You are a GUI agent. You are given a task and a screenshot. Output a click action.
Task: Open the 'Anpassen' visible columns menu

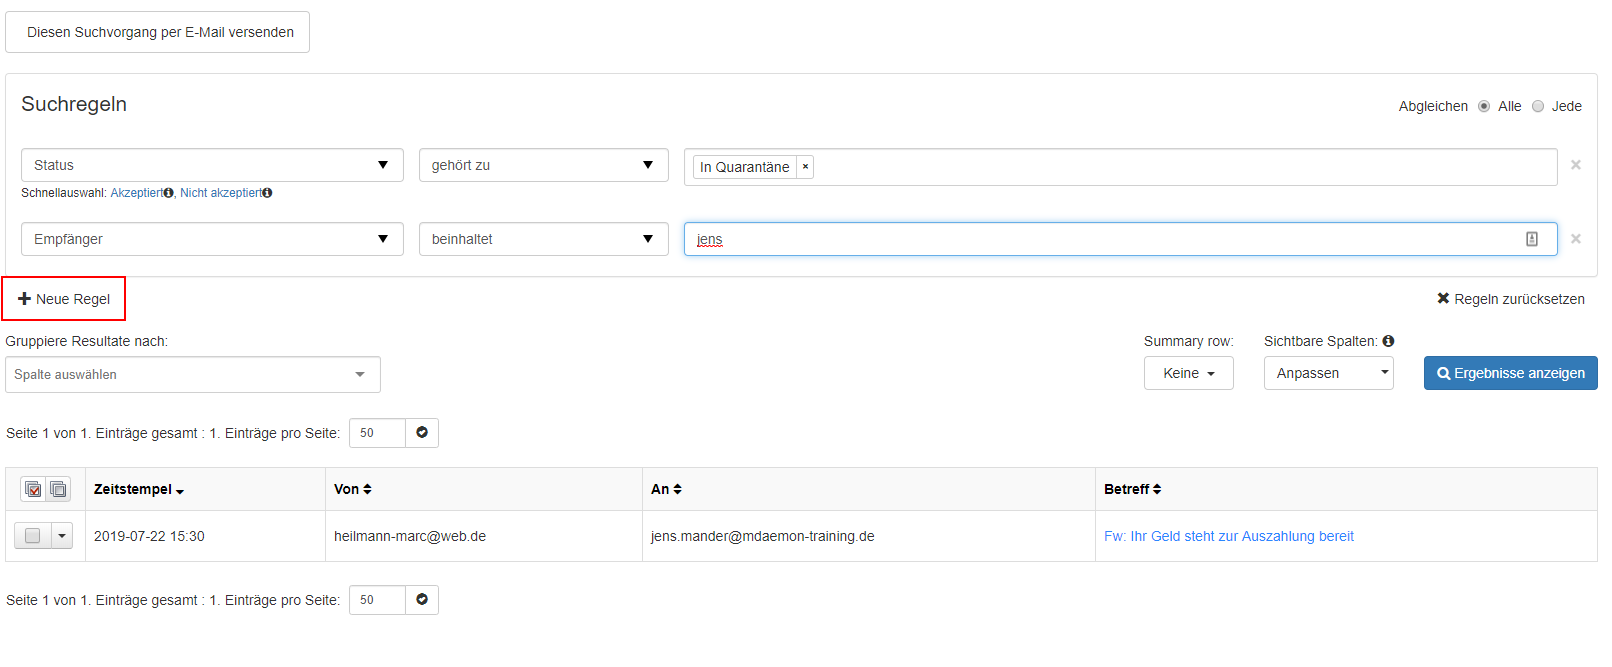[1328, 373]
